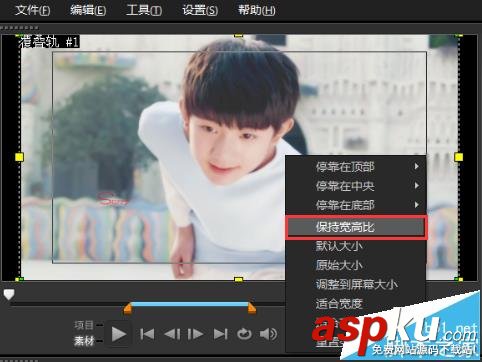482x362 pixels.
Task: Click the Play button
Action: click(x=119, y=334)
